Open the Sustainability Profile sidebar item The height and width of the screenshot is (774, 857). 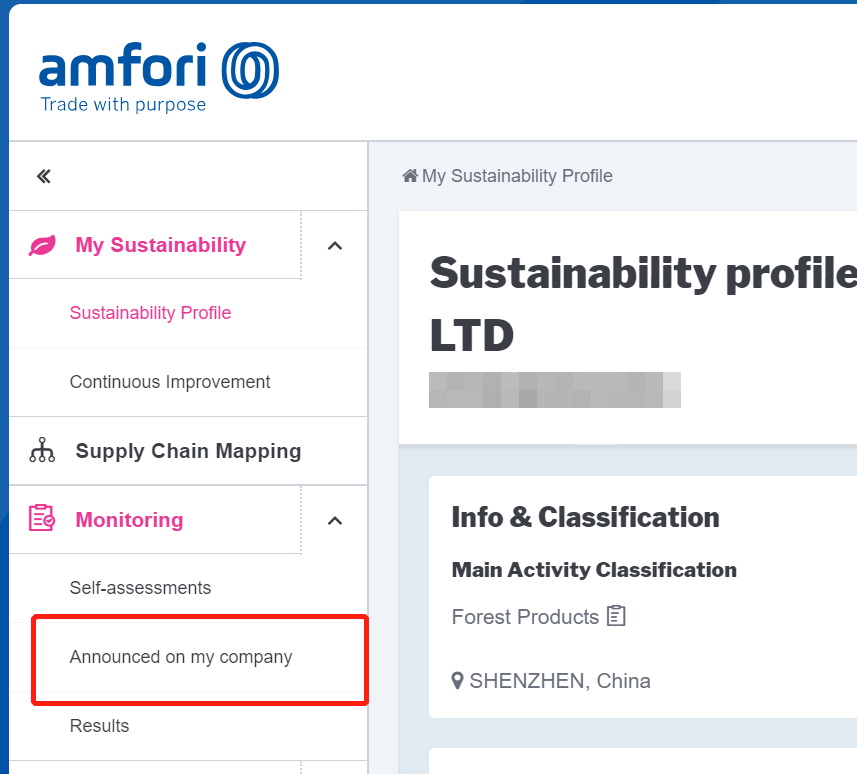pyautogui.click(x=150, y=313)
